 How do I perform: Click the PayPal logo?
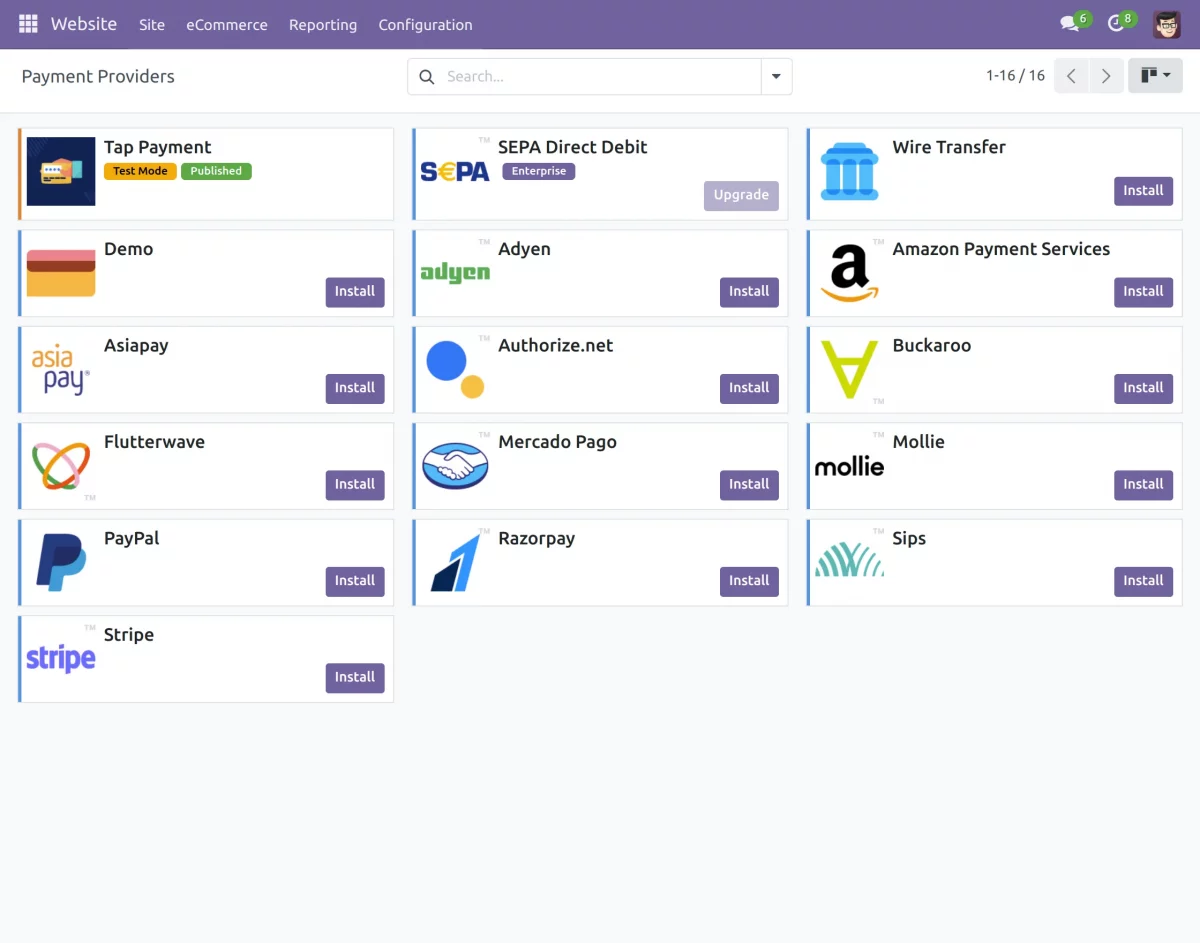61,562
